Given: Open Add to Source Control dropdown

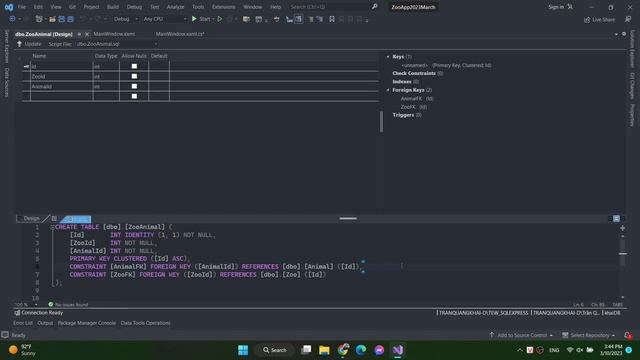Looking at the screenshot, I should 521,335.
